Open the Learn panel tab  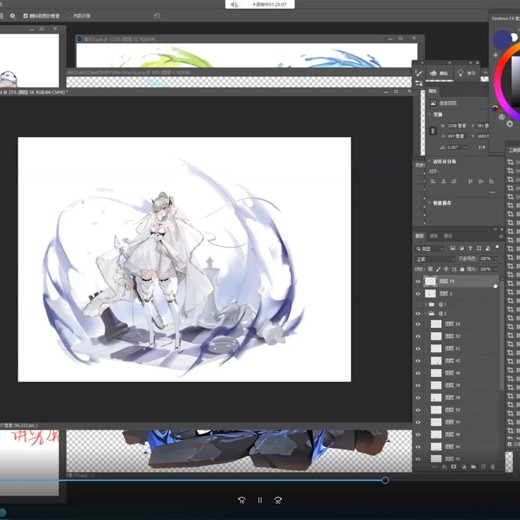tap(466, 73)
